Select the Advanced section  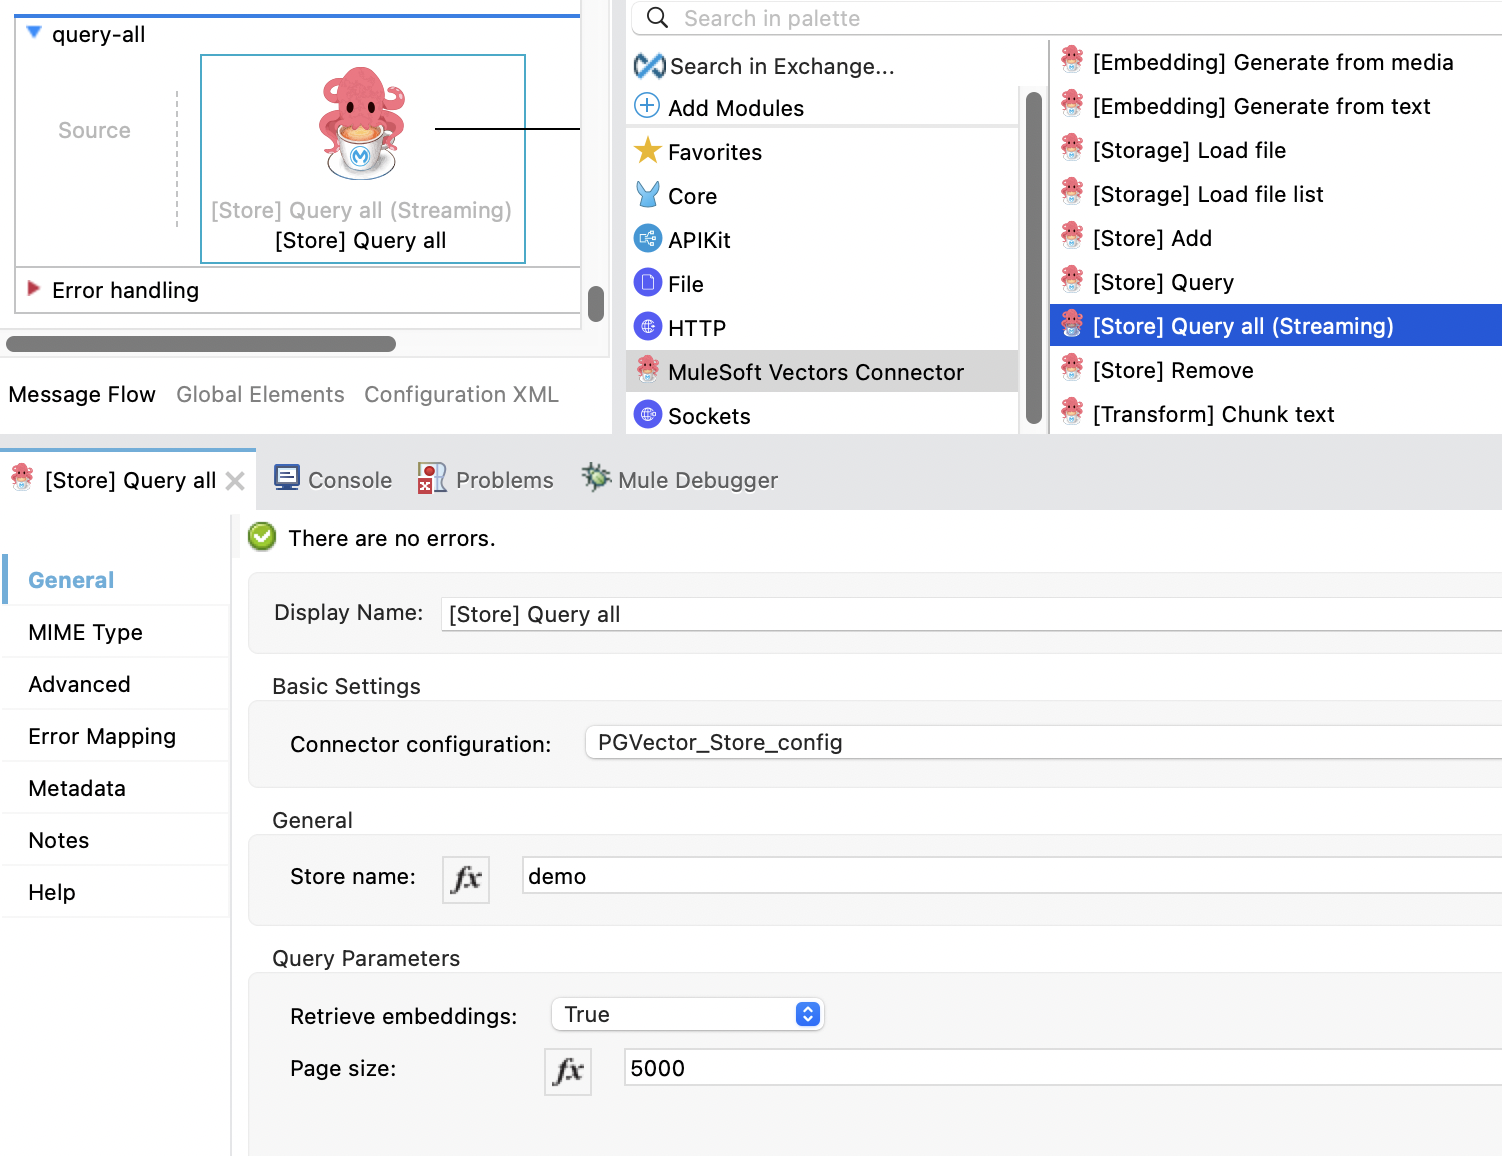pyautogui.click(x=117, y=684)
